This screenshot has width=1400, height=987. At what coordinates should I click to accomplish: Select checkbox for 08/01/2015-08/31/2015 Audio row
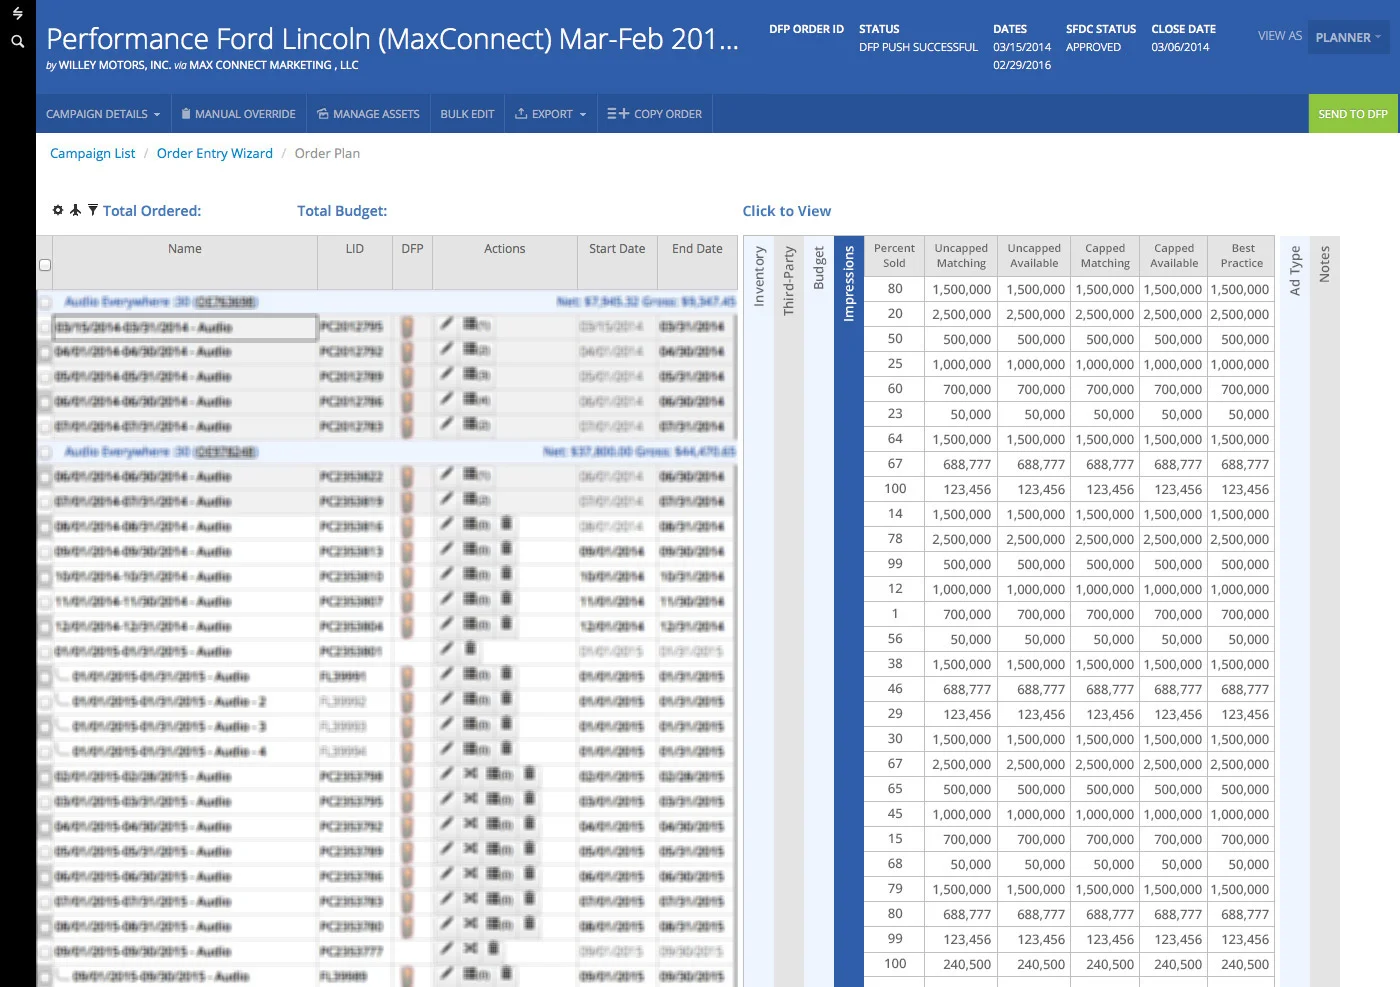tap(45, 927)
